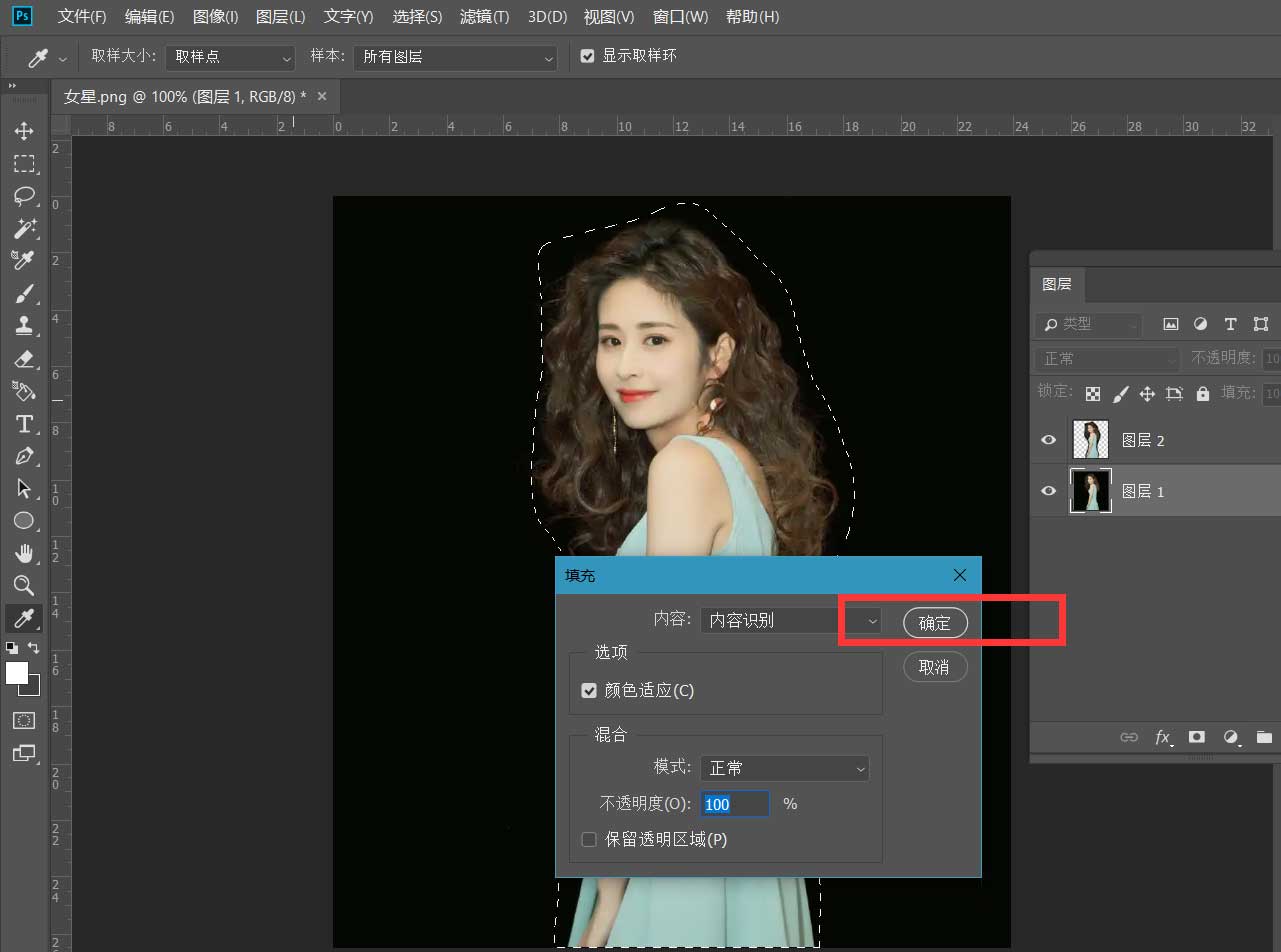Select 图层 2 thumbnail

(x=1091, y=440)
